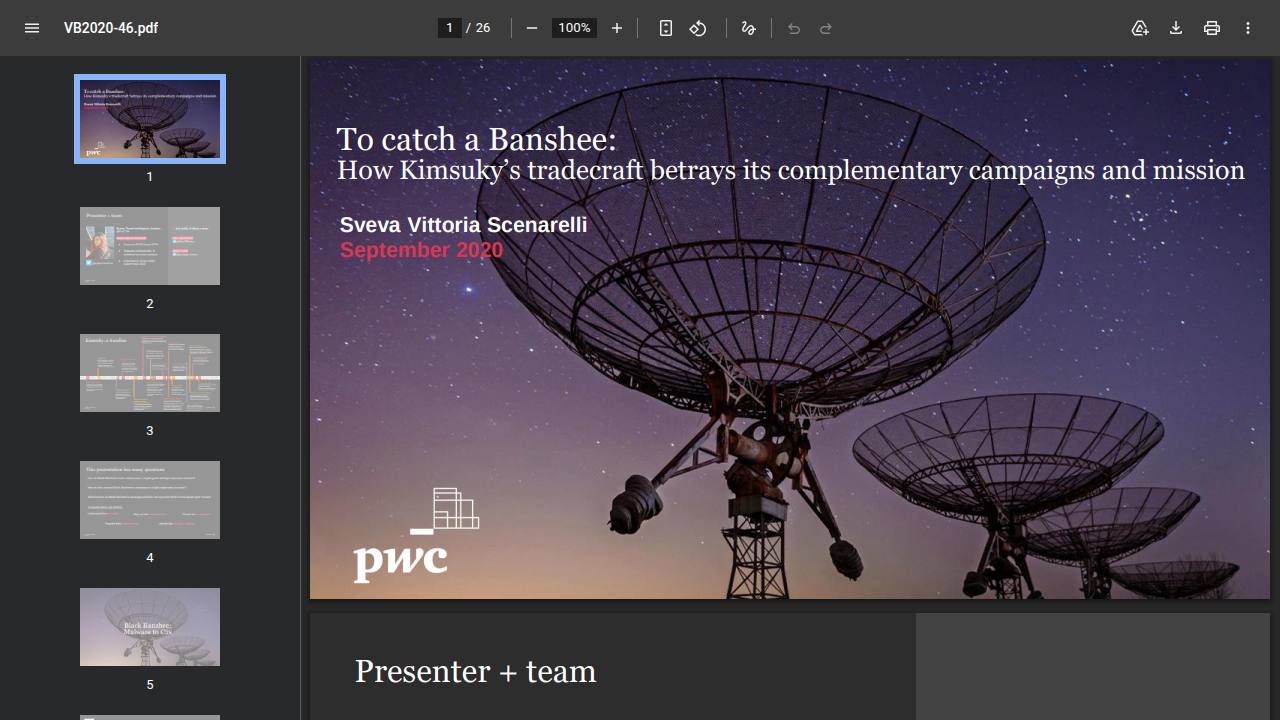Click the zoom out minus button
The height and width of the screenshot is (720, 1280).
click(x=532, y=28)
